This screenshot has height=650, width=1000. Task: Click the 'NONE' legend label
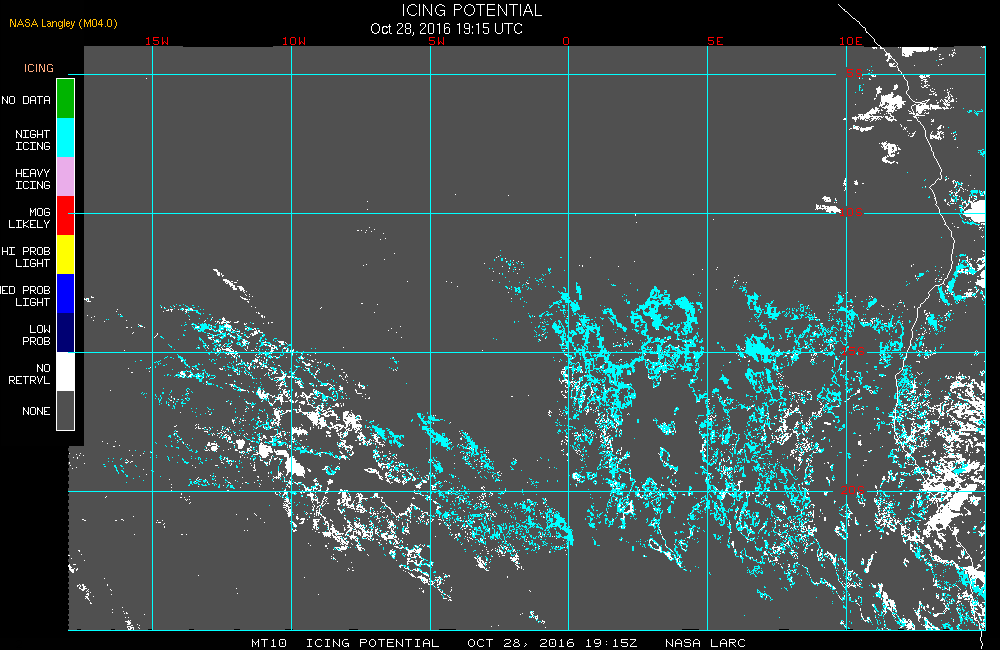click(x=36, y=411)
